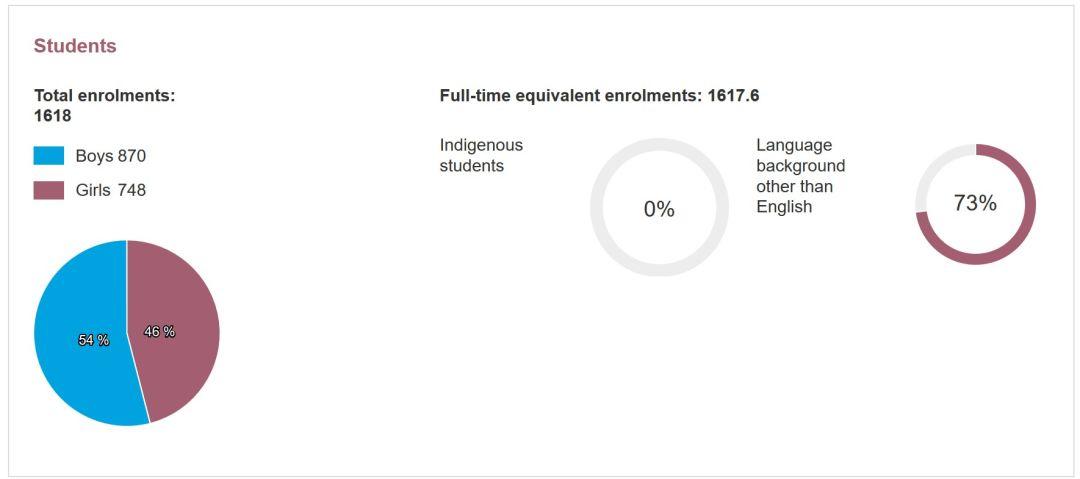Click the 0% value inside ring
Viewport: 1080px width, 479px height.
[659, 209]
